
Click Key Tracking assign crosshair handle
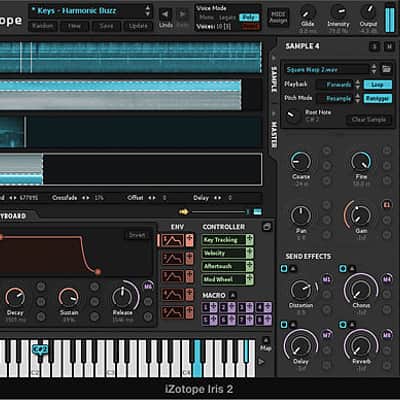[x=250, y=240]
